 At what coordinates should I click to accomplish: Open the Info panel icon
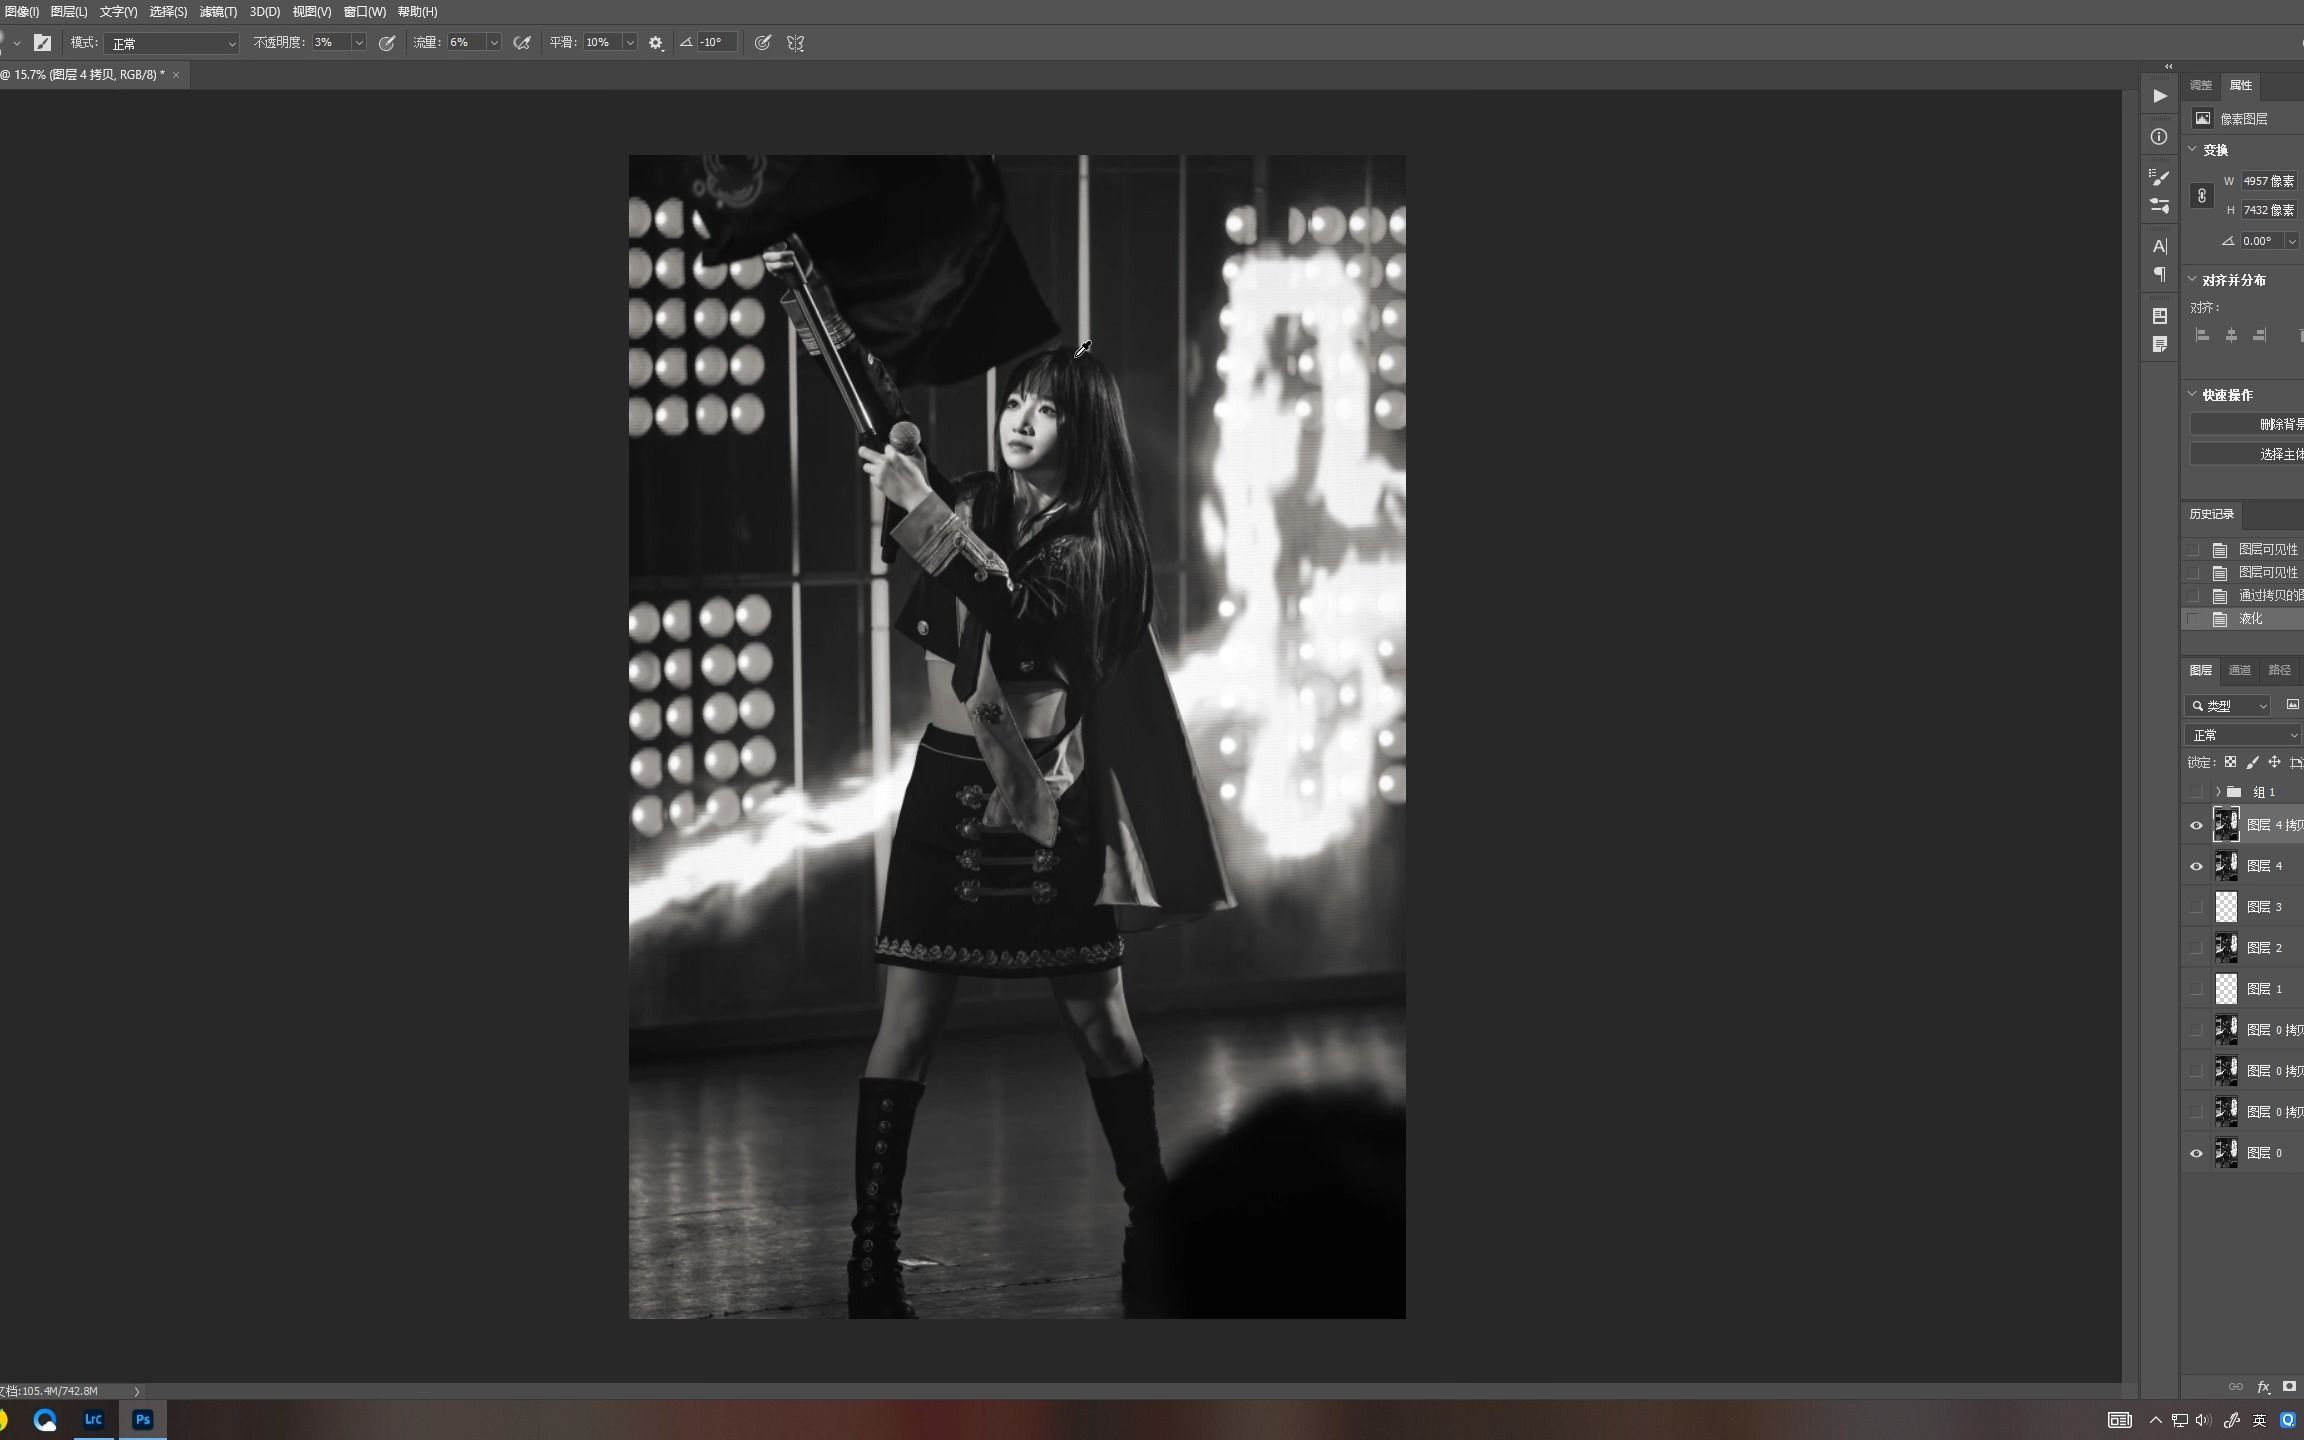click(x=2160, y=137)
